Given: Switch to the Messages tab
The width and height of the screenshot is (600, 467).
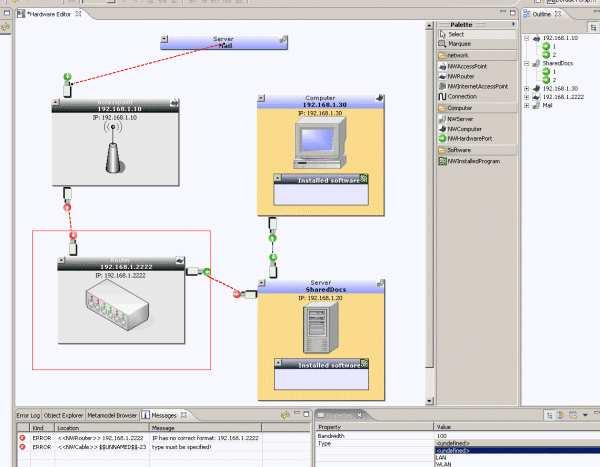Looking at the screenshot, I should pyautogui.click(x=164, y=415).
